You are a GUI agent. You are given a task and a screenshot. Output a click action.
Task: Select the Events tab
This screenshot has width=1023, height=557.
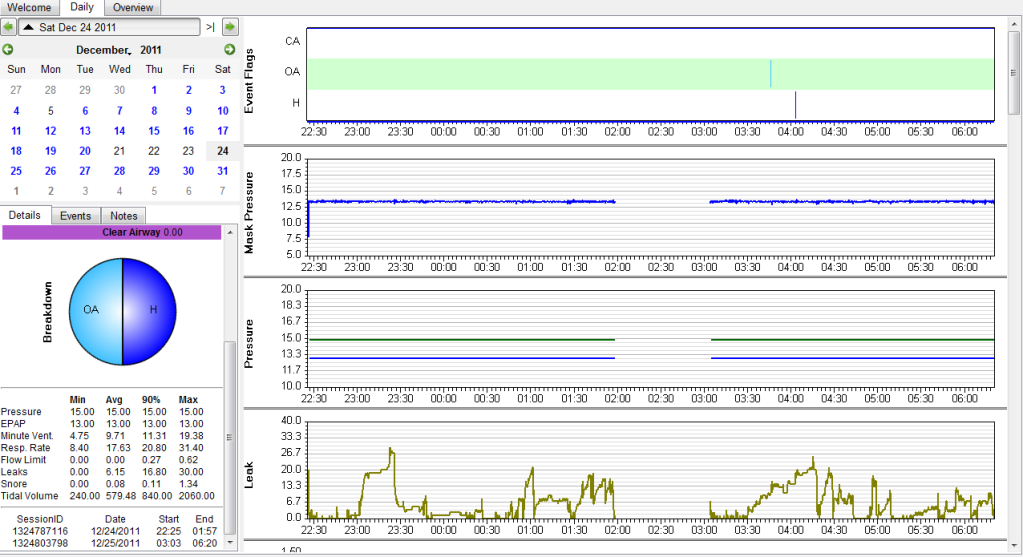tap(75, 215)
